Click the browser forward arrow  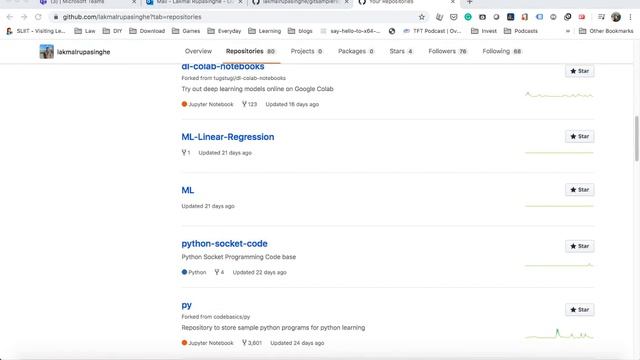click(x=24, y=17)
